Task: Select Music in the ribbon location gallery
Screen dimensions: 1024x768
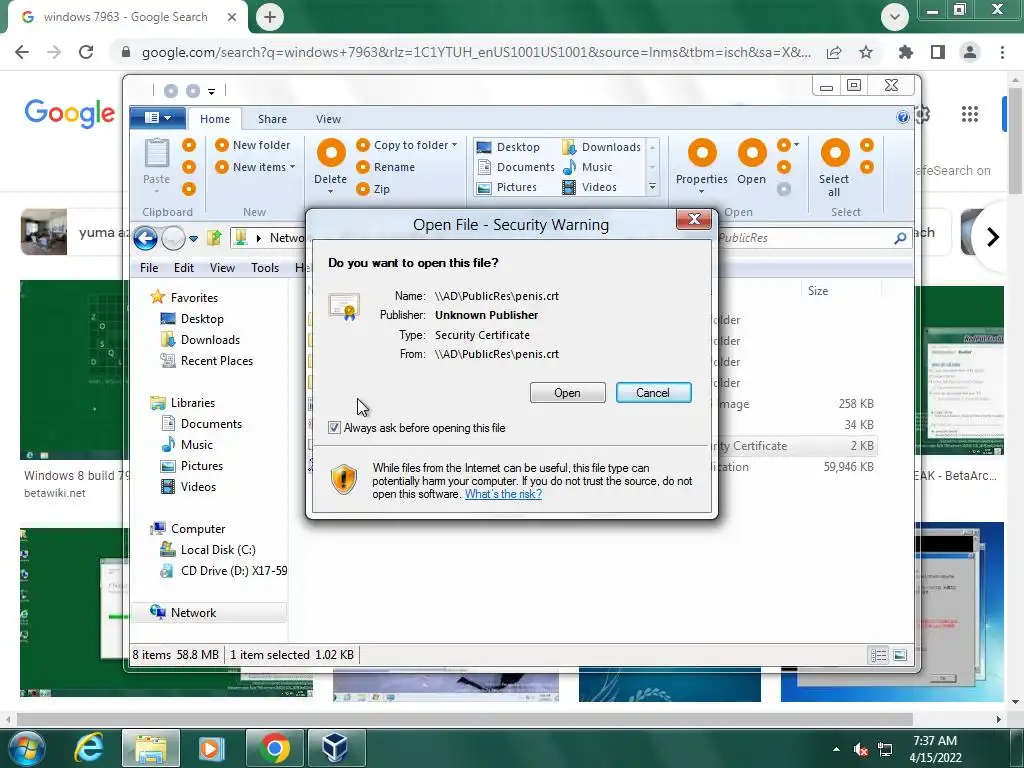Action: point(587,167)
